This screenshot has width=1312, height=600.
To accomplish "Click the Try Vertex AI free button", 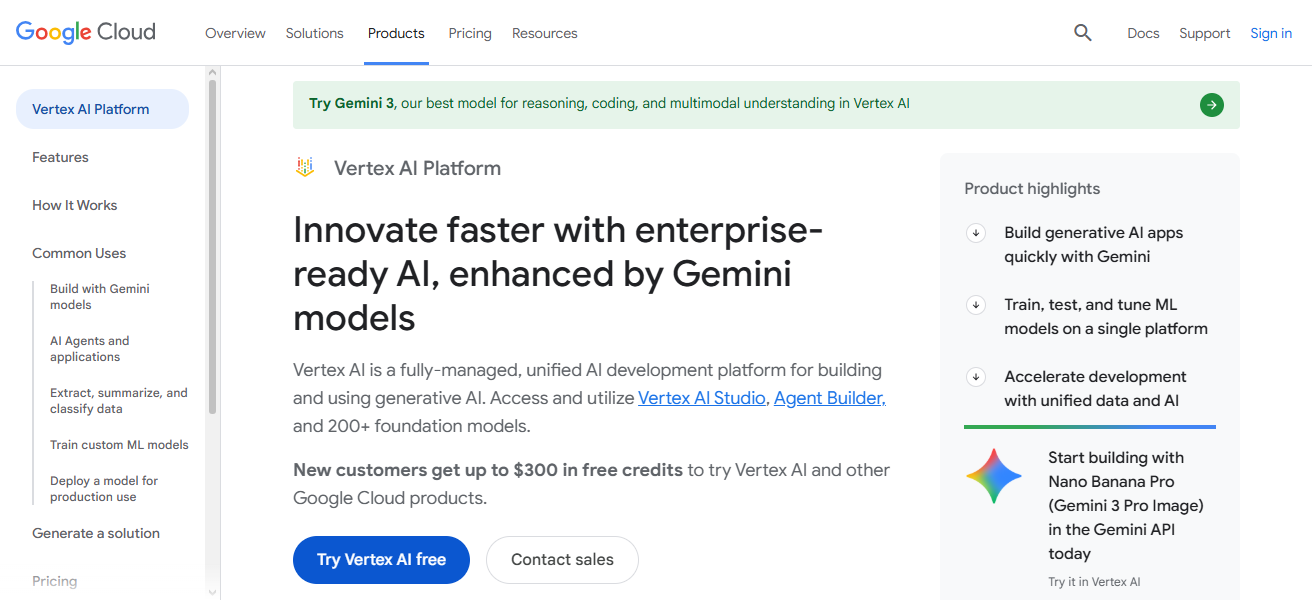I will click(x=381, y=560).
